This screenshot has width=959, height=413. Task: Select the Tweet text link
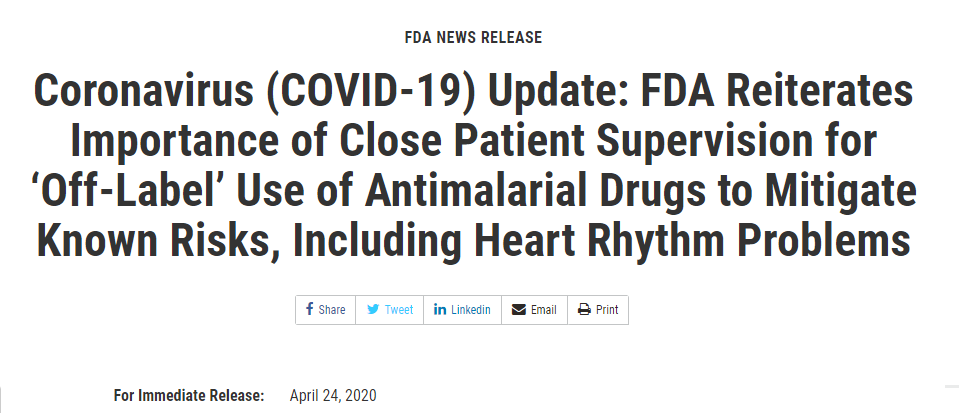pos(399,310)
